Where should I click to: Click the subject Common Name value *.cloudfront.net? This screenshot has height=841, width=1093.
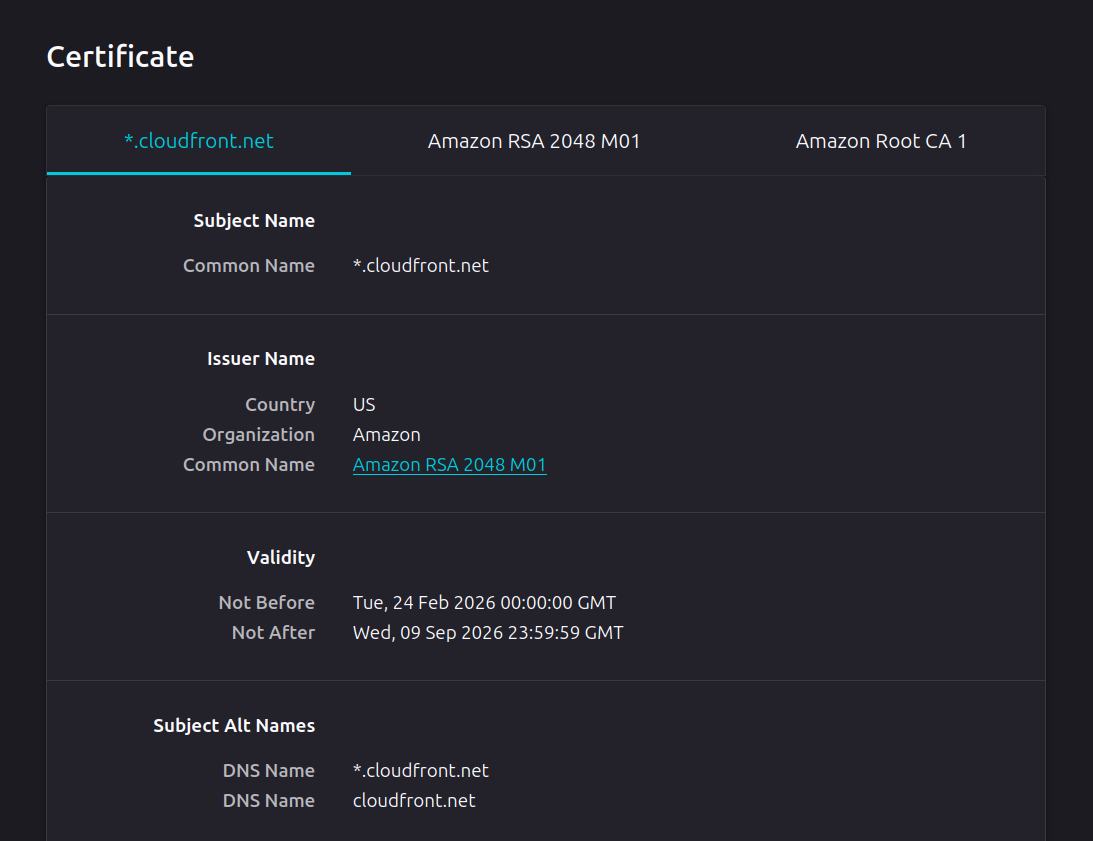[x=420, y=266]
